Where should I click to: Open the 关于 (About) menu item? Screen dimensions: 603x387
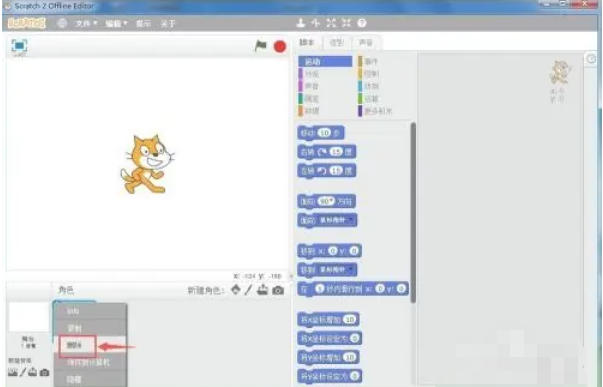click(168, 23)
